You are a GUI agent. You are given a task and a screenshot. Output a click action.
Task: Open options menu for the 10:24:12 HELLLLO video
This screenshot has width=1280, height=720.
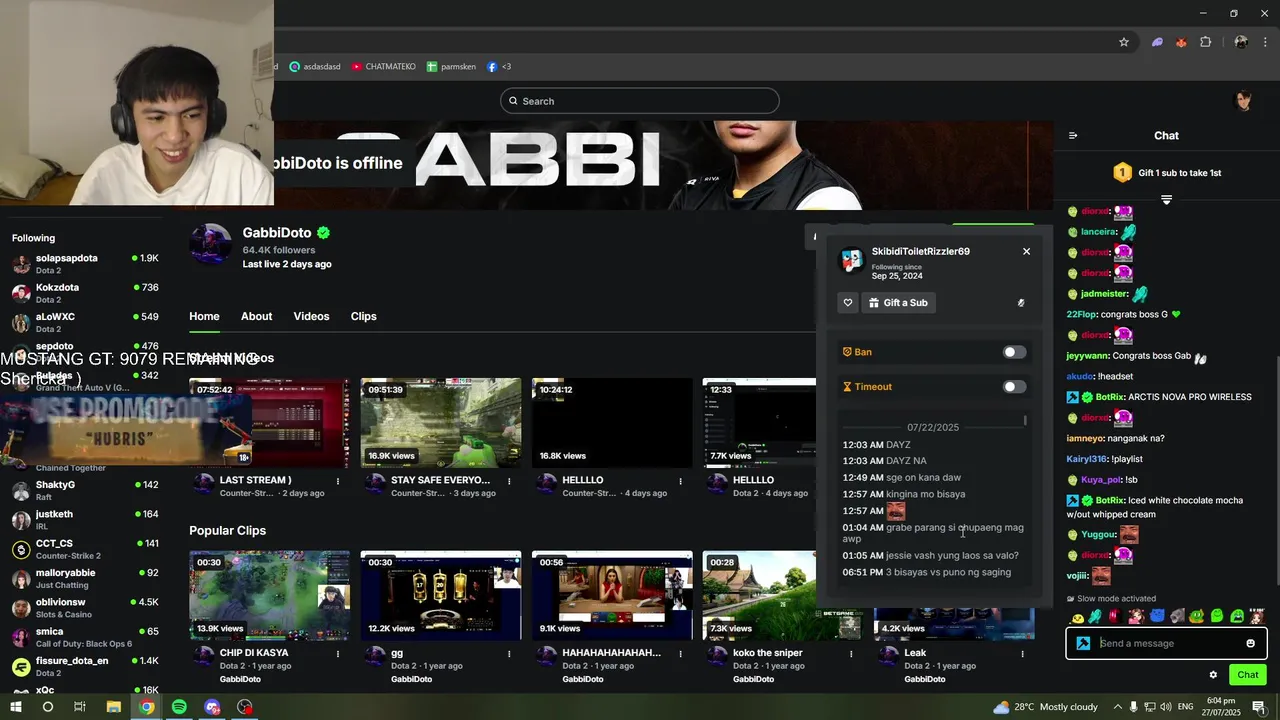tap(680, 481)
